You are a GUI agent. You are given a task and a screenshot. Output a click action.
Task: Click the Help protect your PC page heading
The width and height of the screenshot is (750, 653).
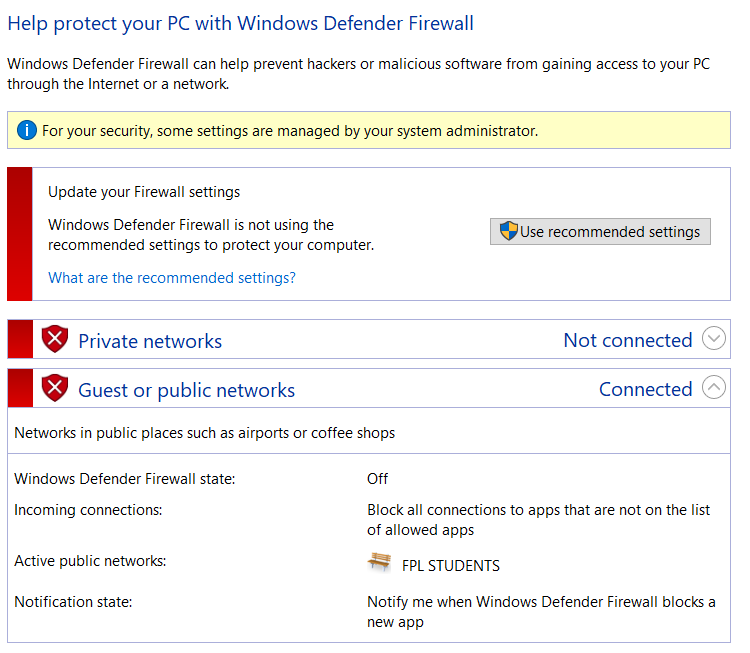[241, 24]
